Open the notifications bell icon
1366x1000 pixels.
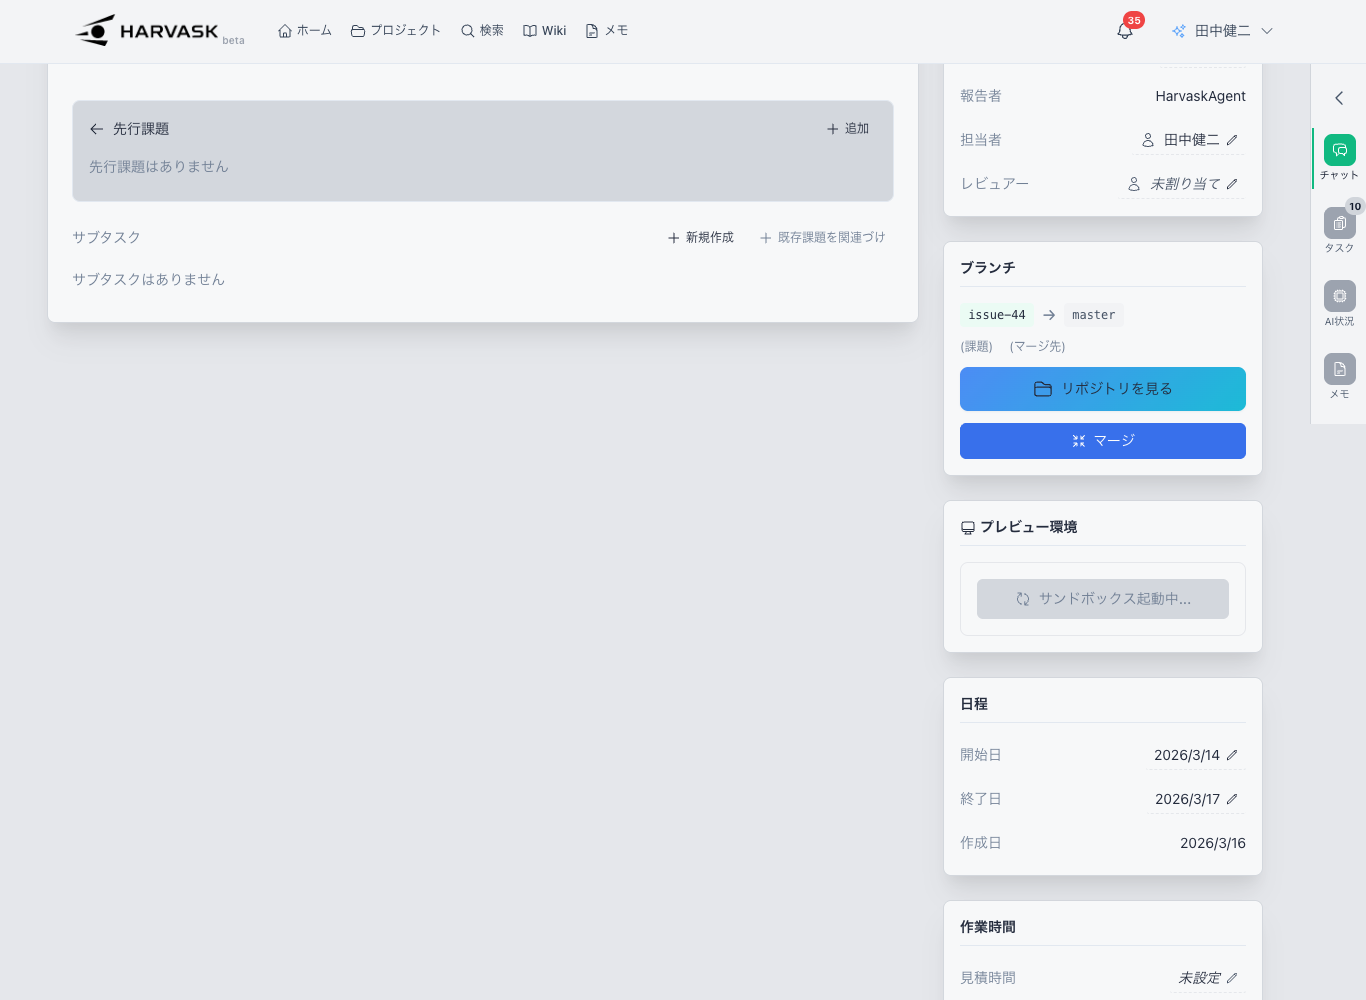tap(1125, 31)
